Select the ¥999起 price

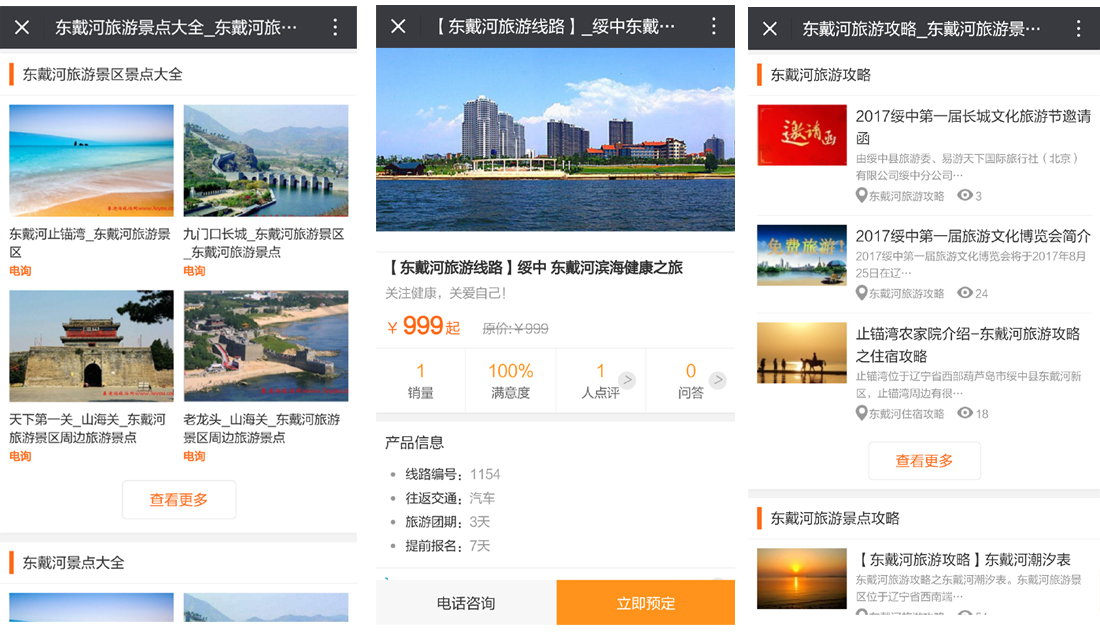point(424,326)
